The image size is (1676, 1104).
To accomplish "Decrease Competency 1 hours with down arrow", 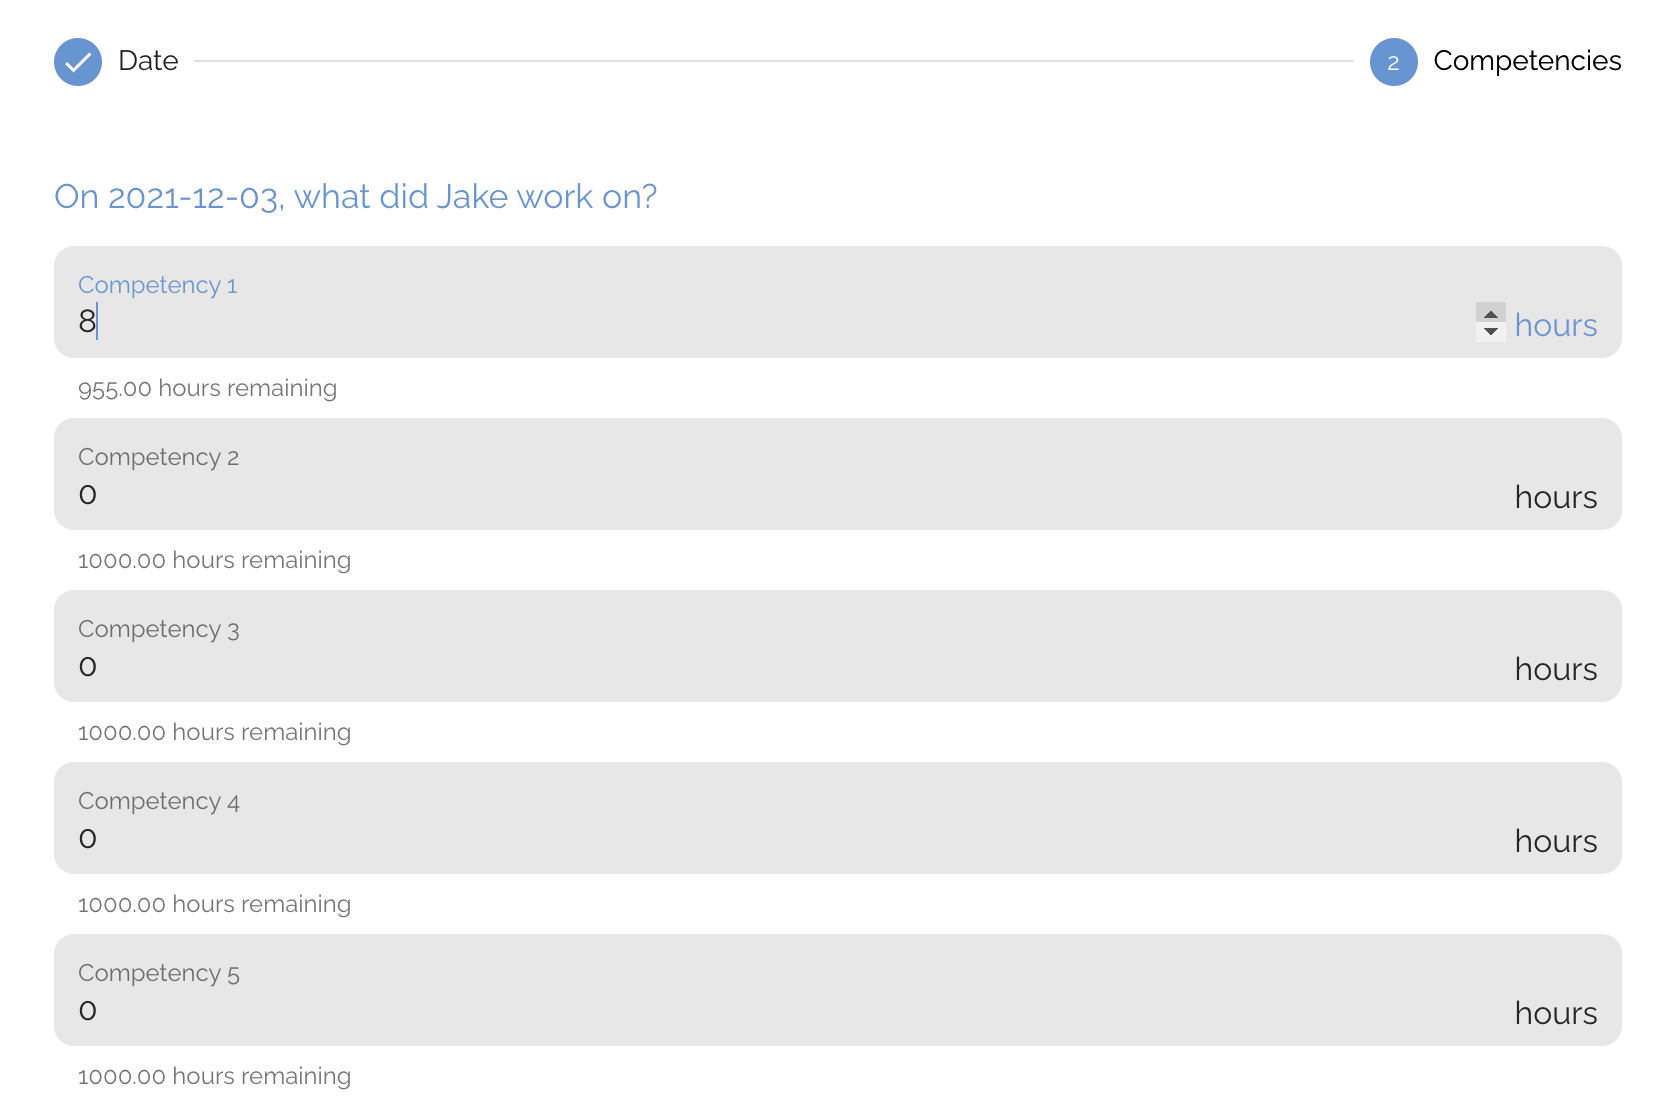I will coord(1491,332).
